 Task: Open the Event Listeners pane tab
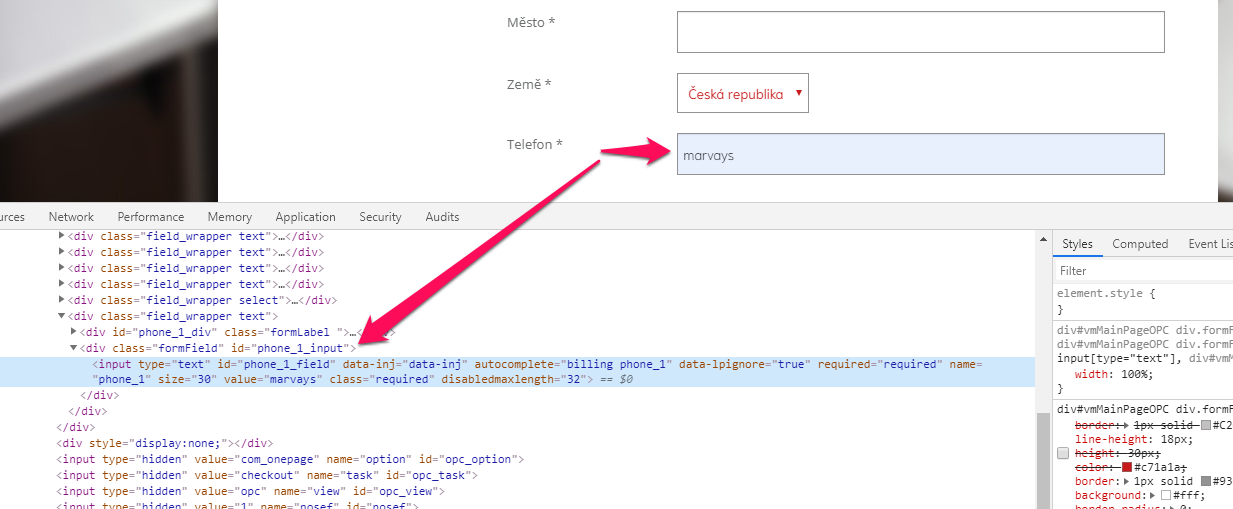pos(1210,244)
